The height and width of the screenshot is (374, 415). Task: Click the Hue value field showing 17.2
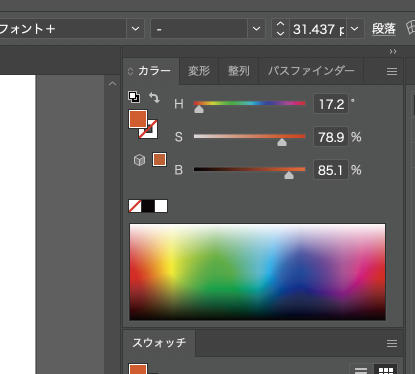pyautogui.click(x=331, y=104)
